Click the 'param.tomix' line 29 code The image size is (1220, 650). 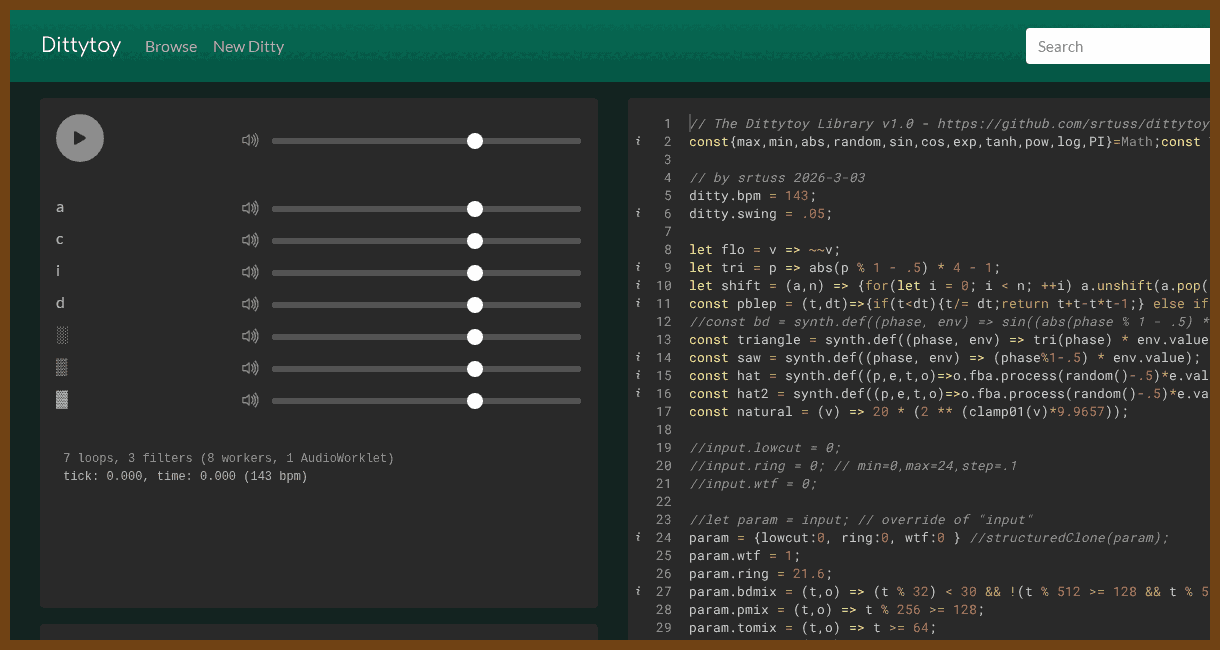click(x=813, y=628)
